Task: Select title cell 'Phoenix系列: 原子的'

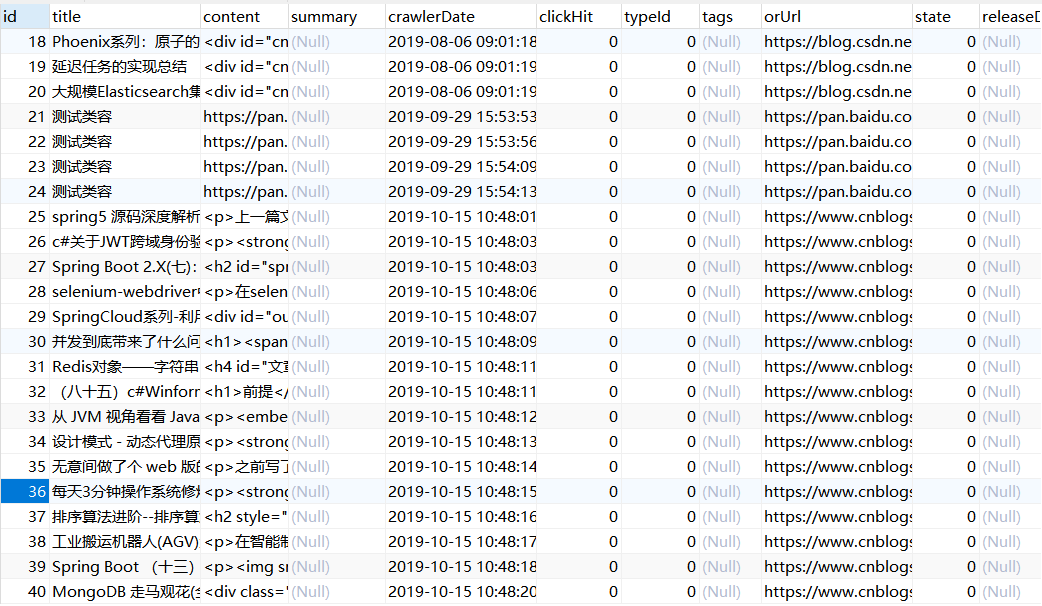Action: pos(125,42)
